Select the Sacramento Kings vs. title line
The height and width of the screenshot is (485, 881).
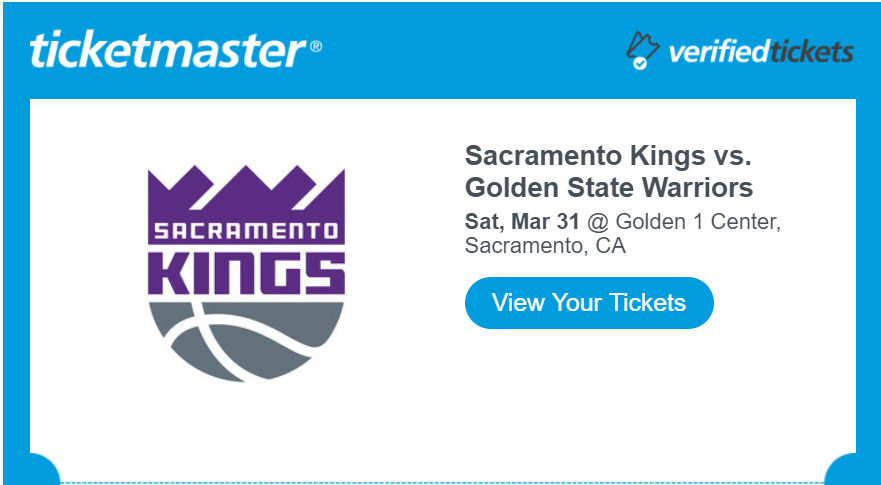click(x=608, y=156)
